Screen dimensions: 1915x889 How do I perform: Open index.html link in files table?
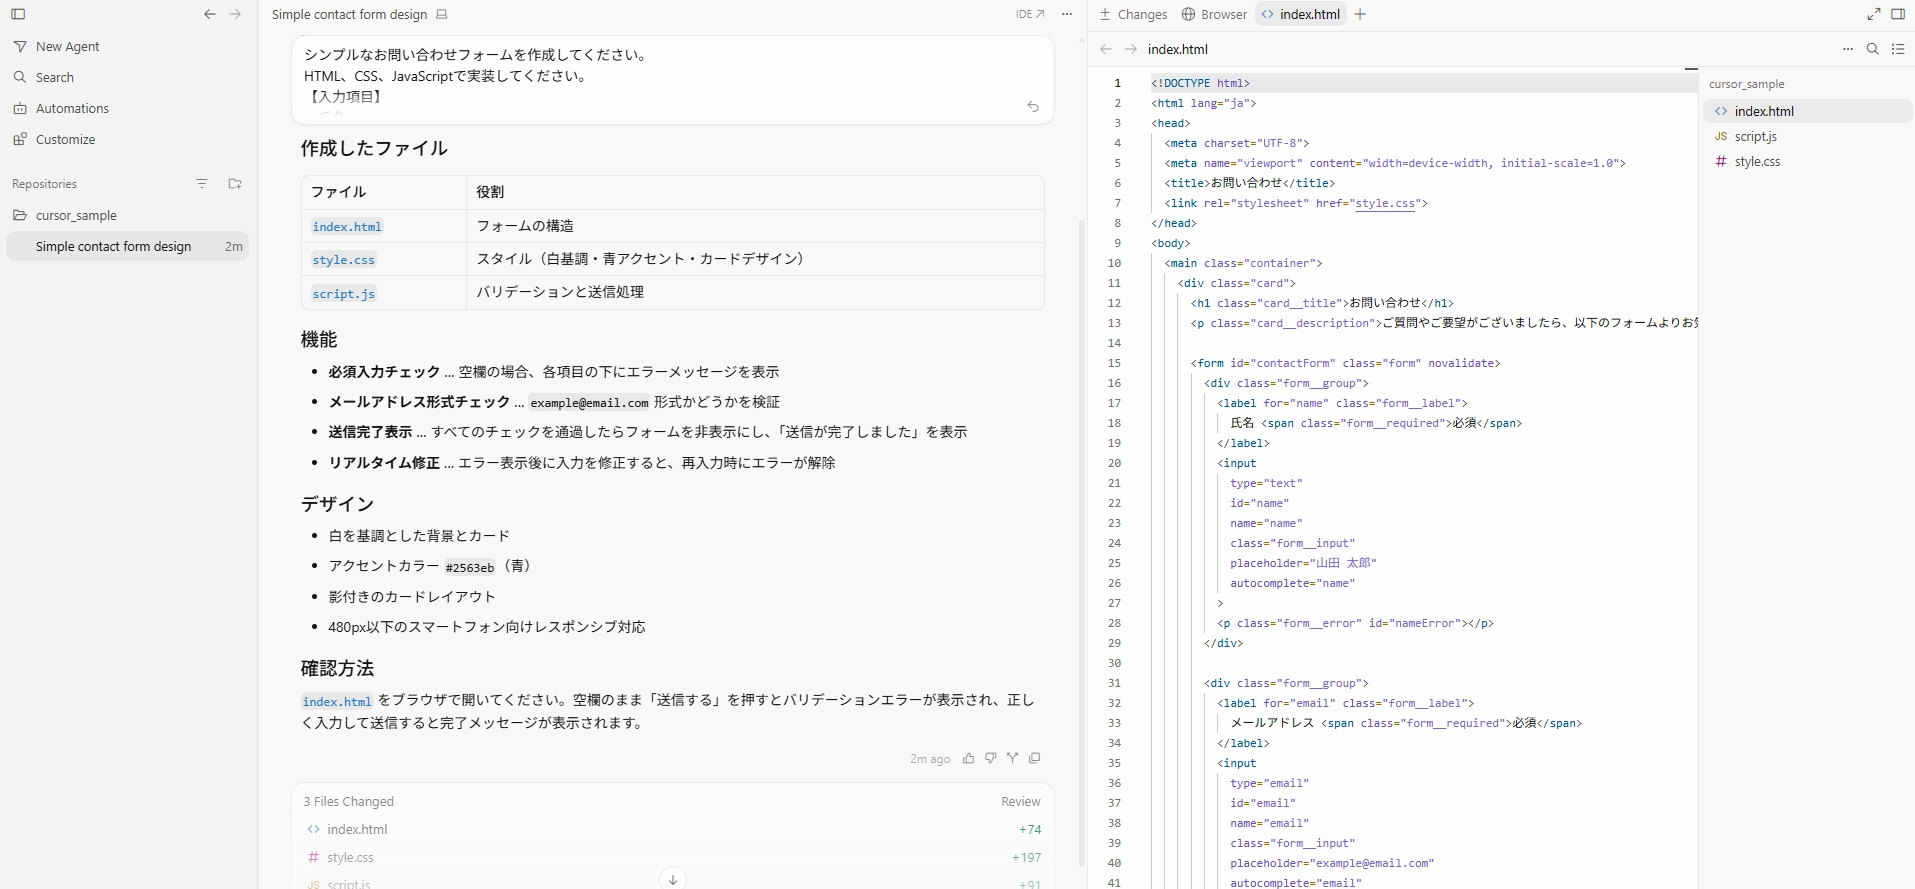(347, 227)
